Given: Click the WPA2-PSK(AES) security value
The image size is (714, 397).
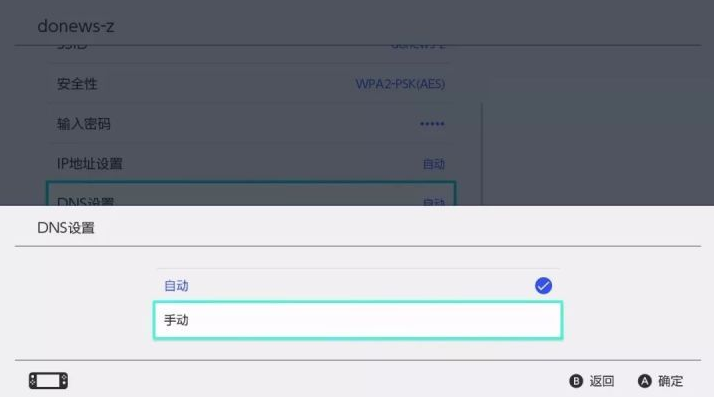Looking at the screenshot, I should [400, 84].
